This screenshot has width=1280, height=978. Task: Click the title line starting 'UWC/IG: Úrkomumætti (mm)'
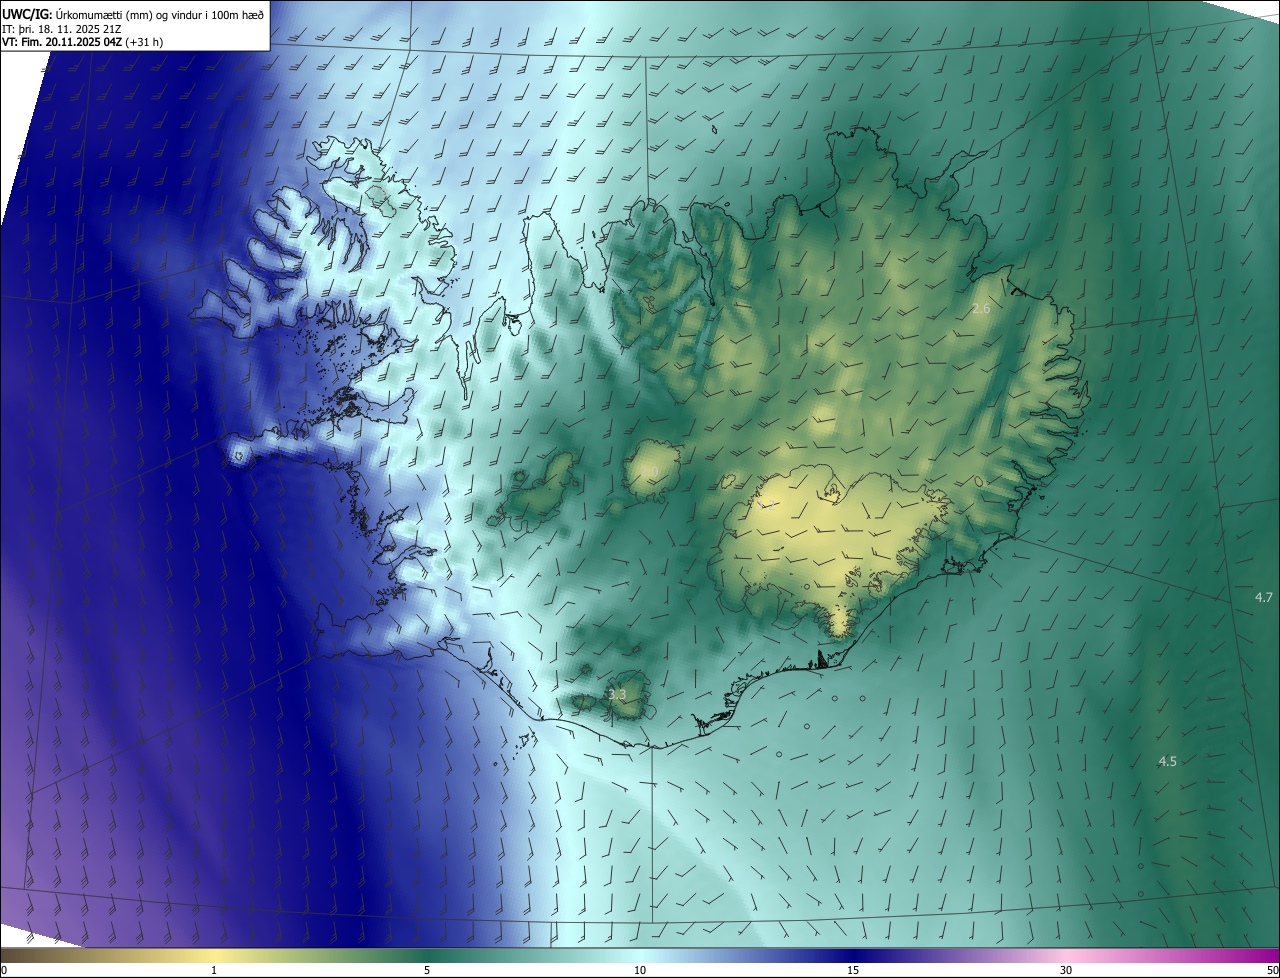(133, 13)
